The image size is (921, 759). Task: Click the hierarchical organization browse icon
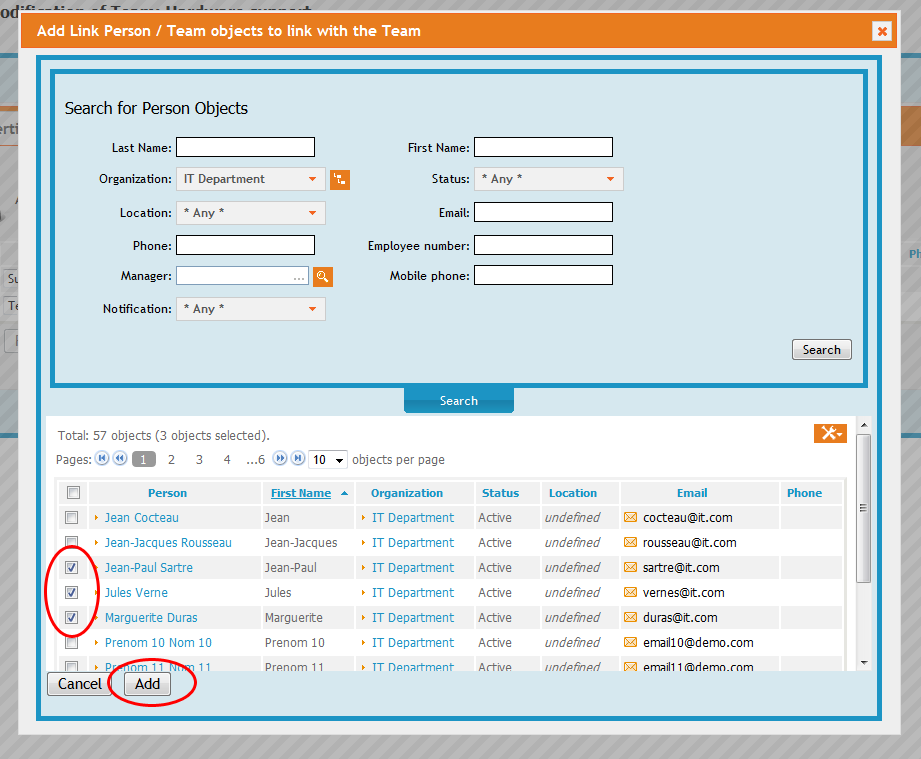[x=340, y=179]
